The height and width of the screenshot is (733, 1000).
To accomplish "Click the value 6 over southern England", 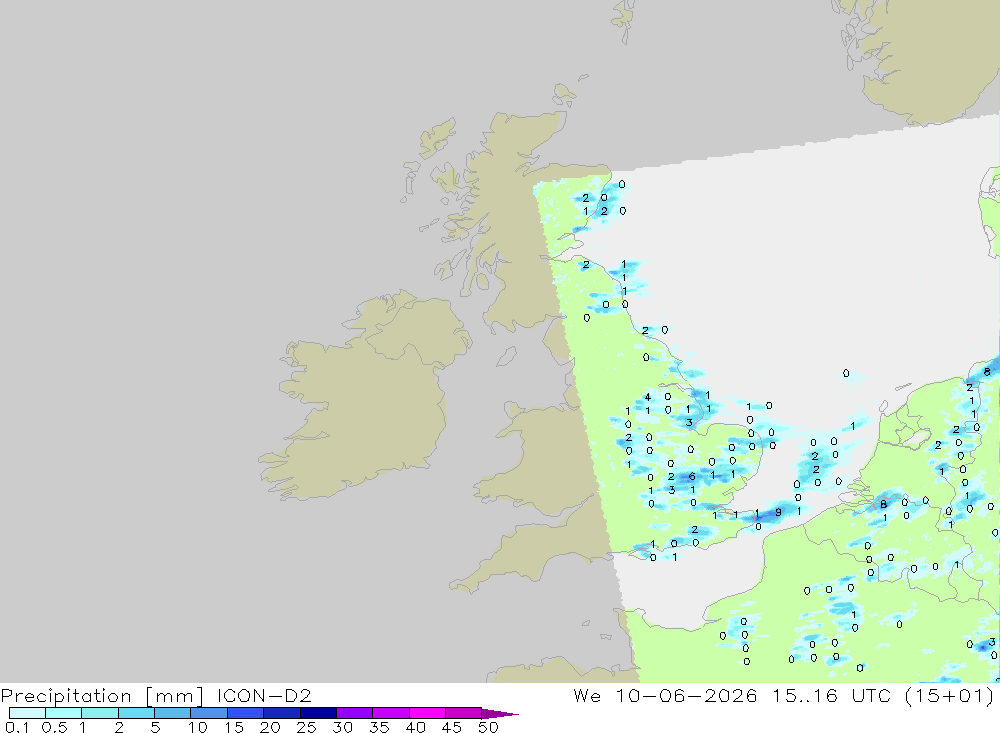I will click(x=692, y=477).
